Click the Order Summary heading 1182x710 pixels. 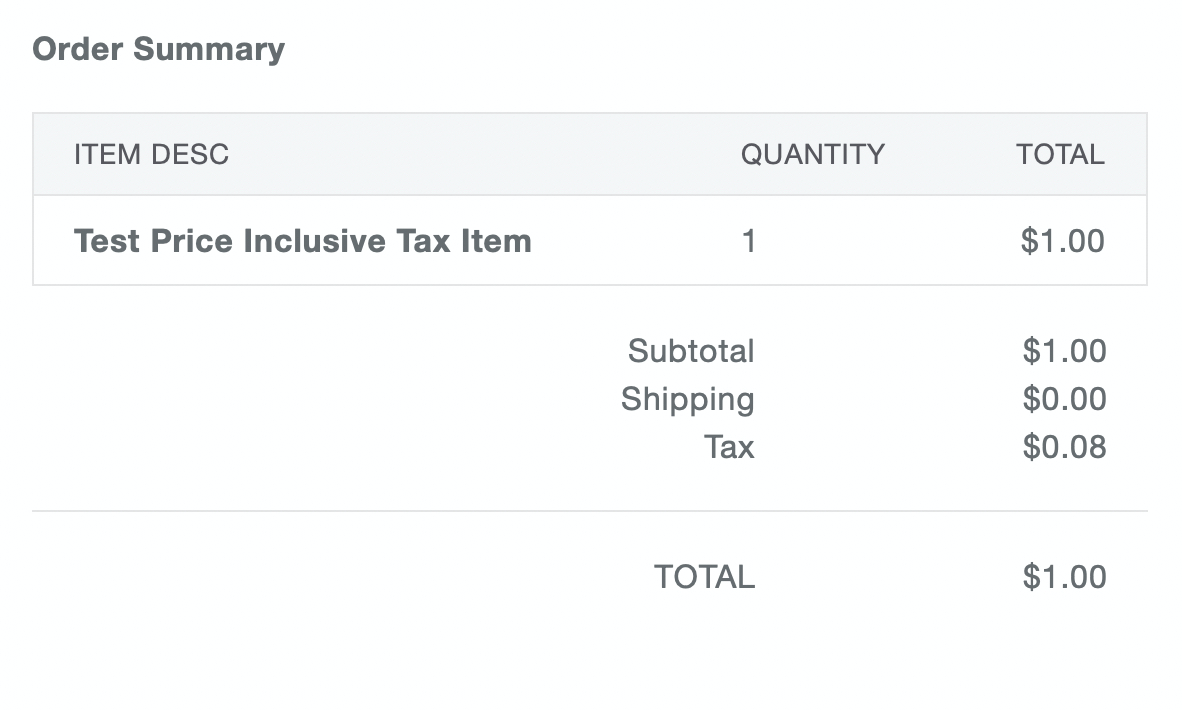(158, 49)
